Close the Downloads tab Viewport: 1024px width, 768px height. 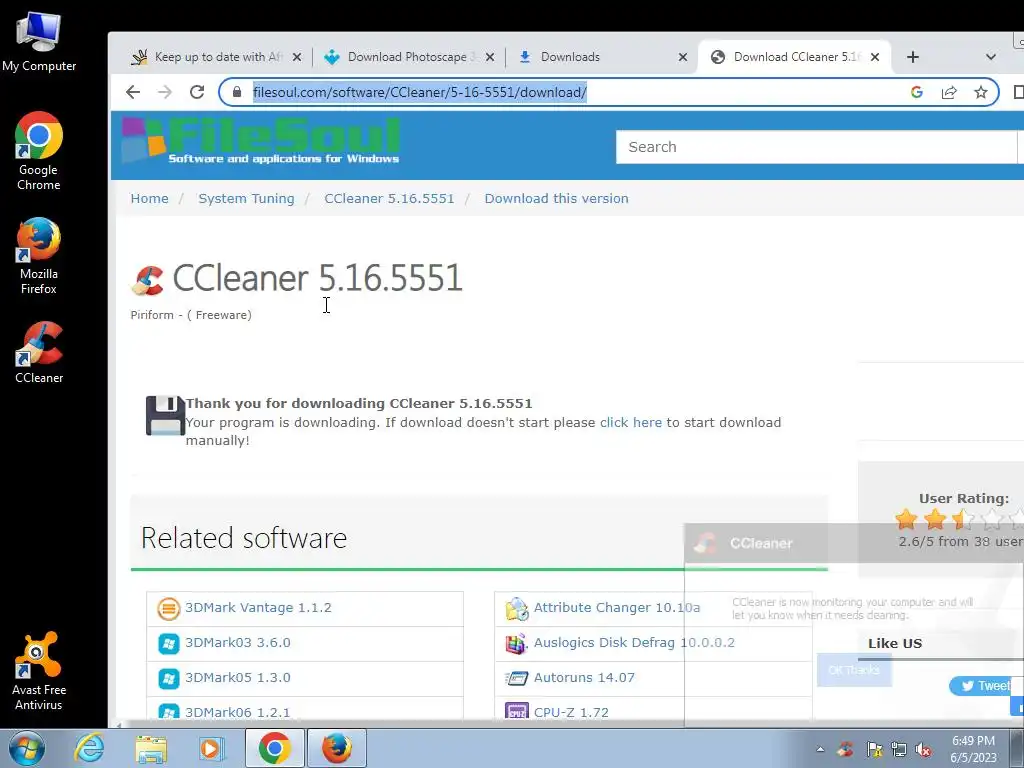[x=683, y=57]
